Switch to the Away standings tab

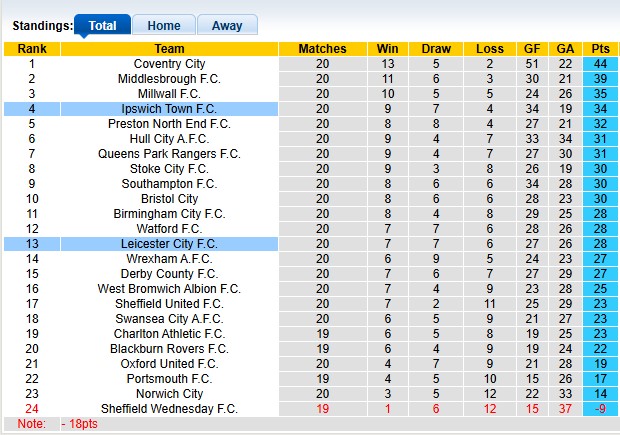(x=227, y=26)
